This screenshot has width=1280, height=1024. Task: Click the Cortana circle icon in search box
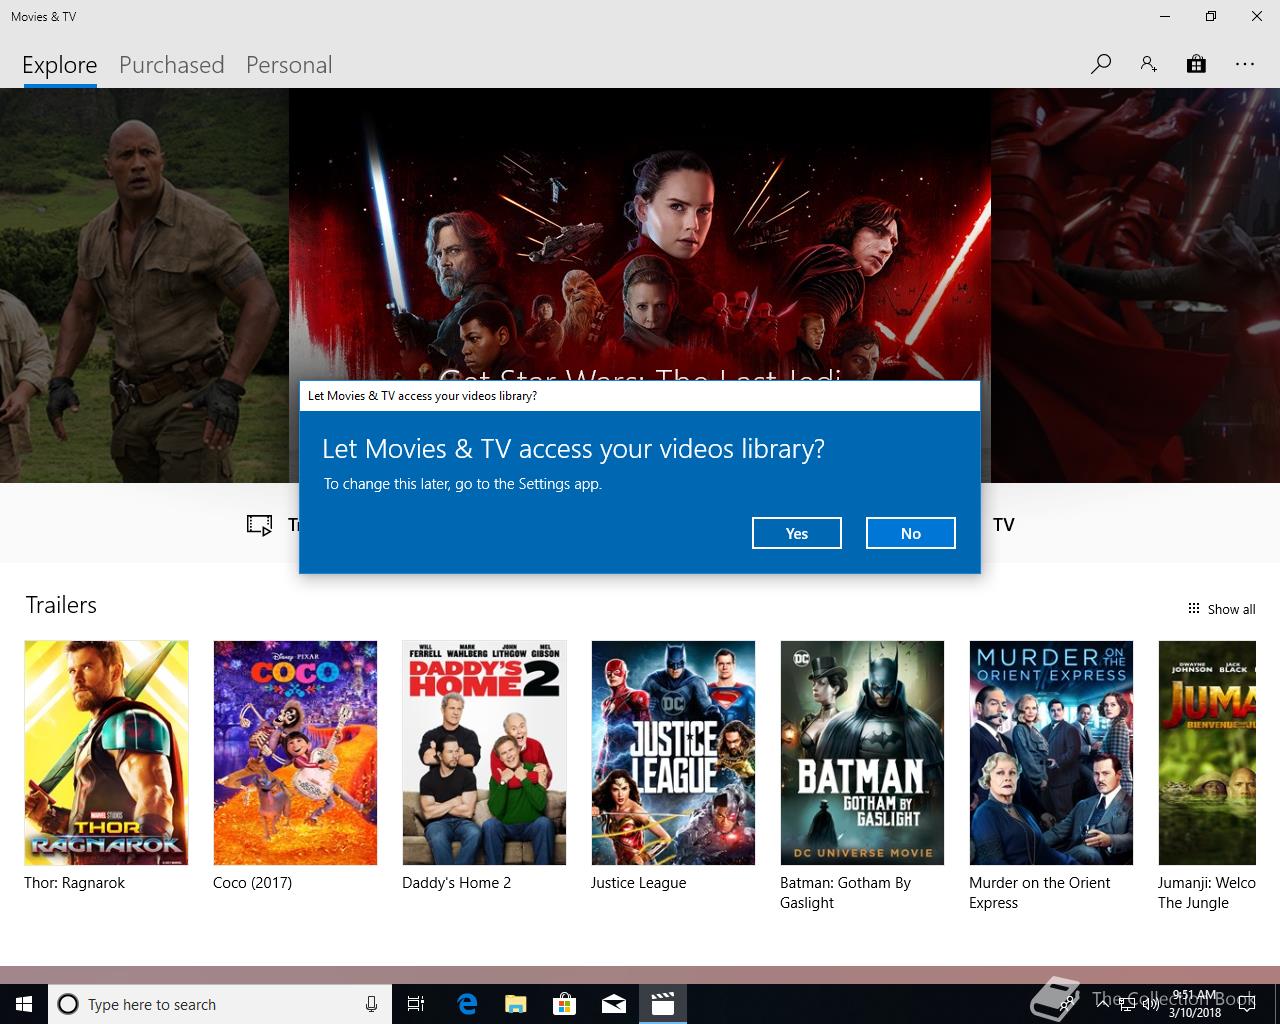point(68,1004)
